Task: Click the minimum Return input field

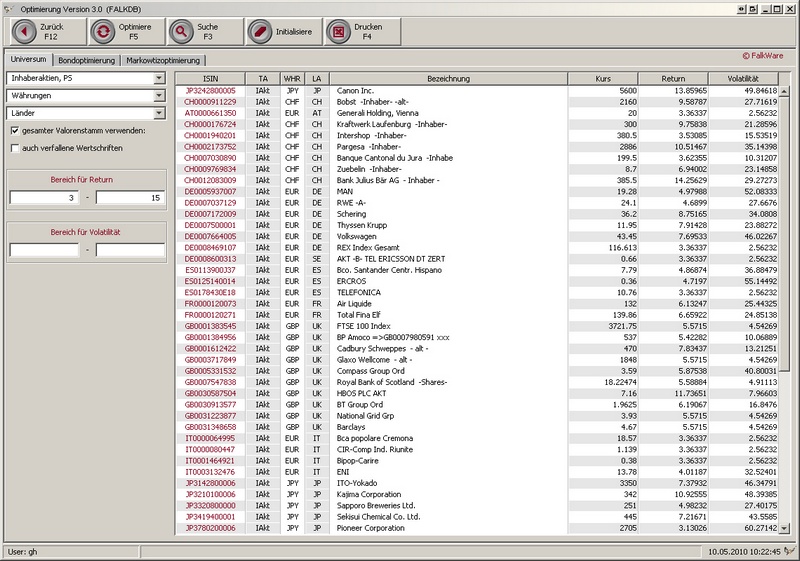Action: (44, 198)
